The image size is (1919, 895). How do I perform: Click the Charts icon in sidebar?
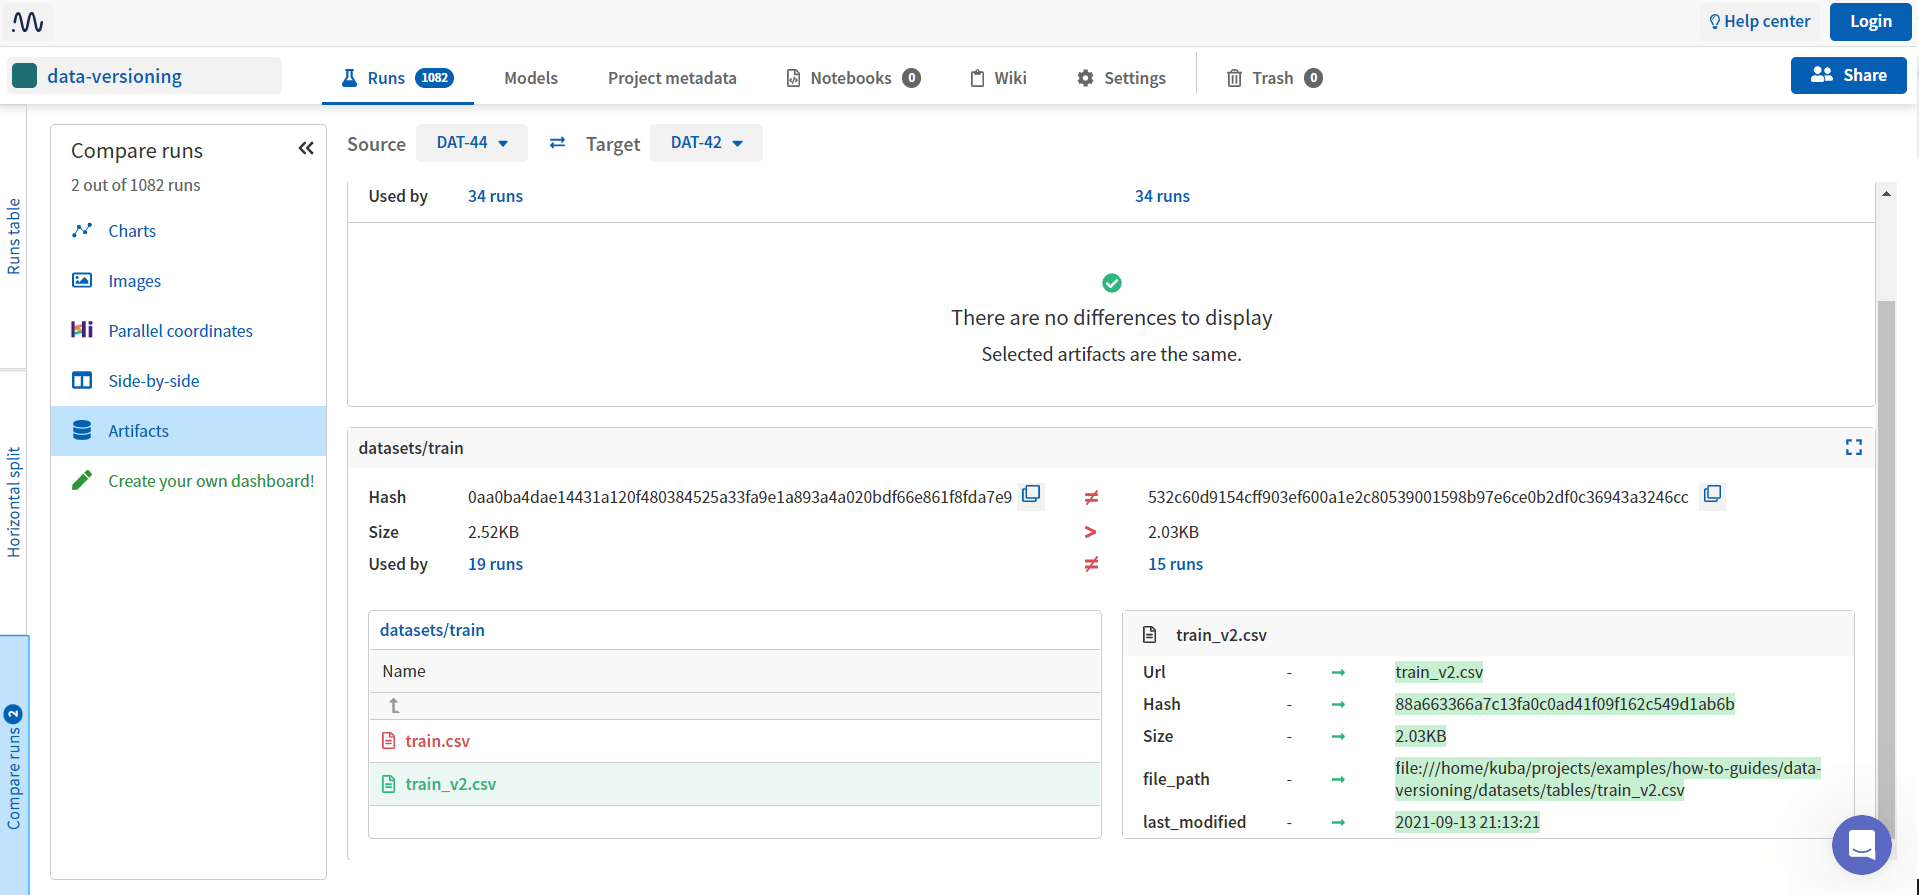point(82,230)
